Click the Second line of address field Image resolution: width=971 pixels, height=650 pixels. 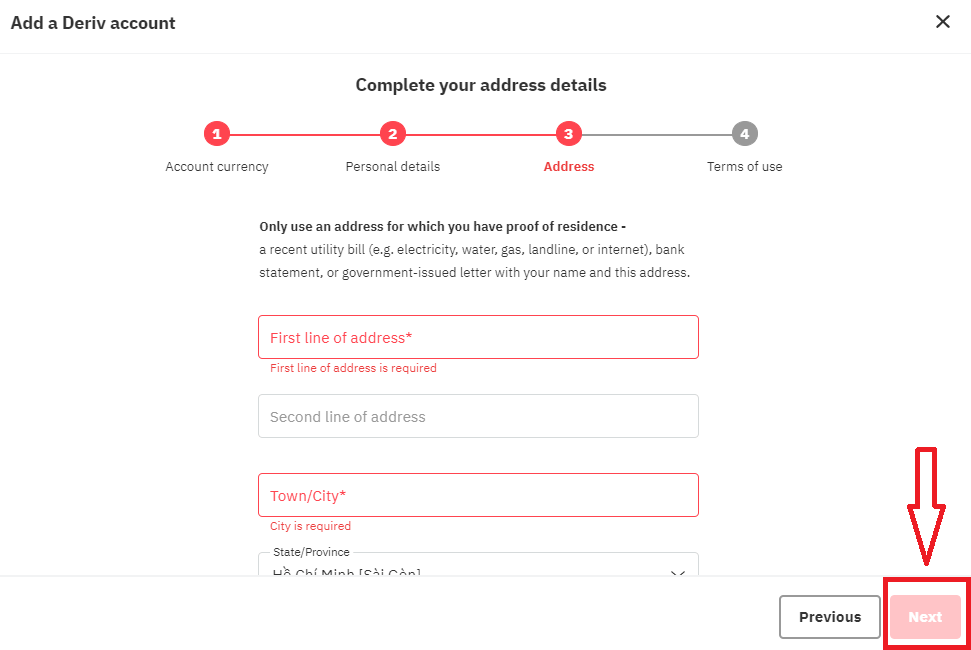[478, 416]
